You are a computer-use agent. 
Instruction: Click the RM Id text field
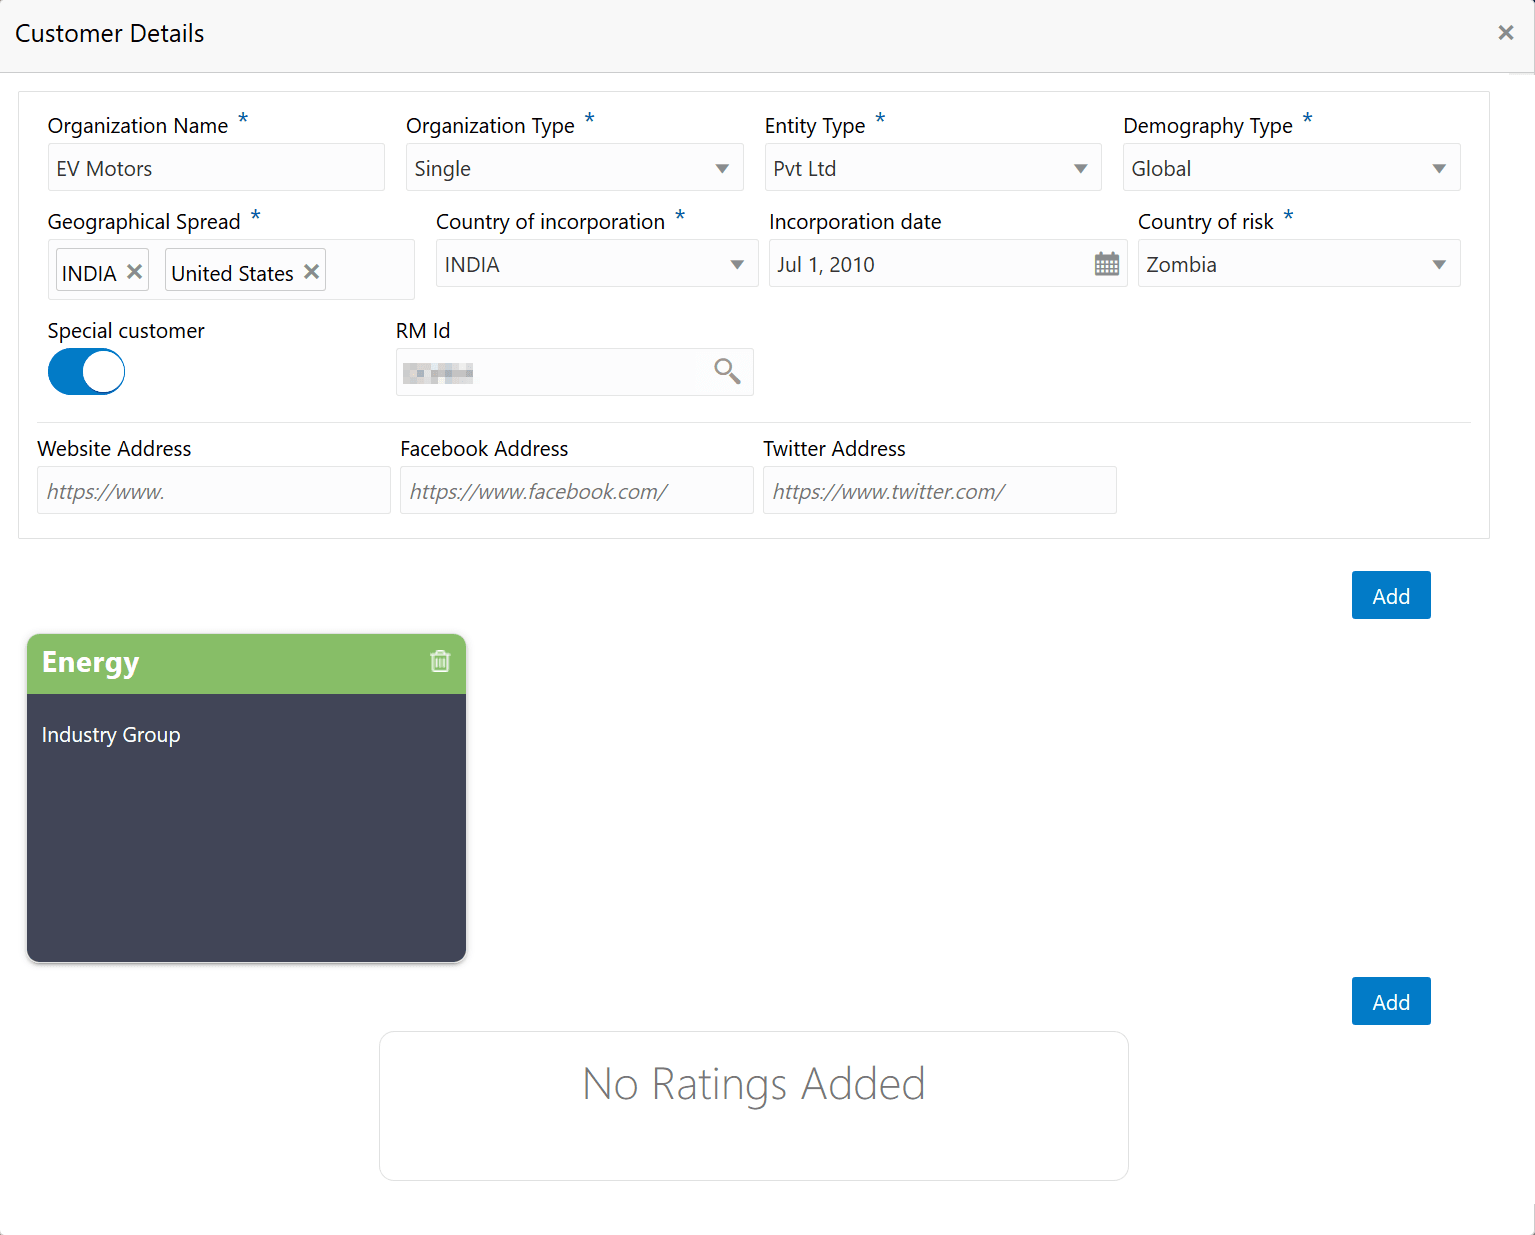click(x=550, y=373)
